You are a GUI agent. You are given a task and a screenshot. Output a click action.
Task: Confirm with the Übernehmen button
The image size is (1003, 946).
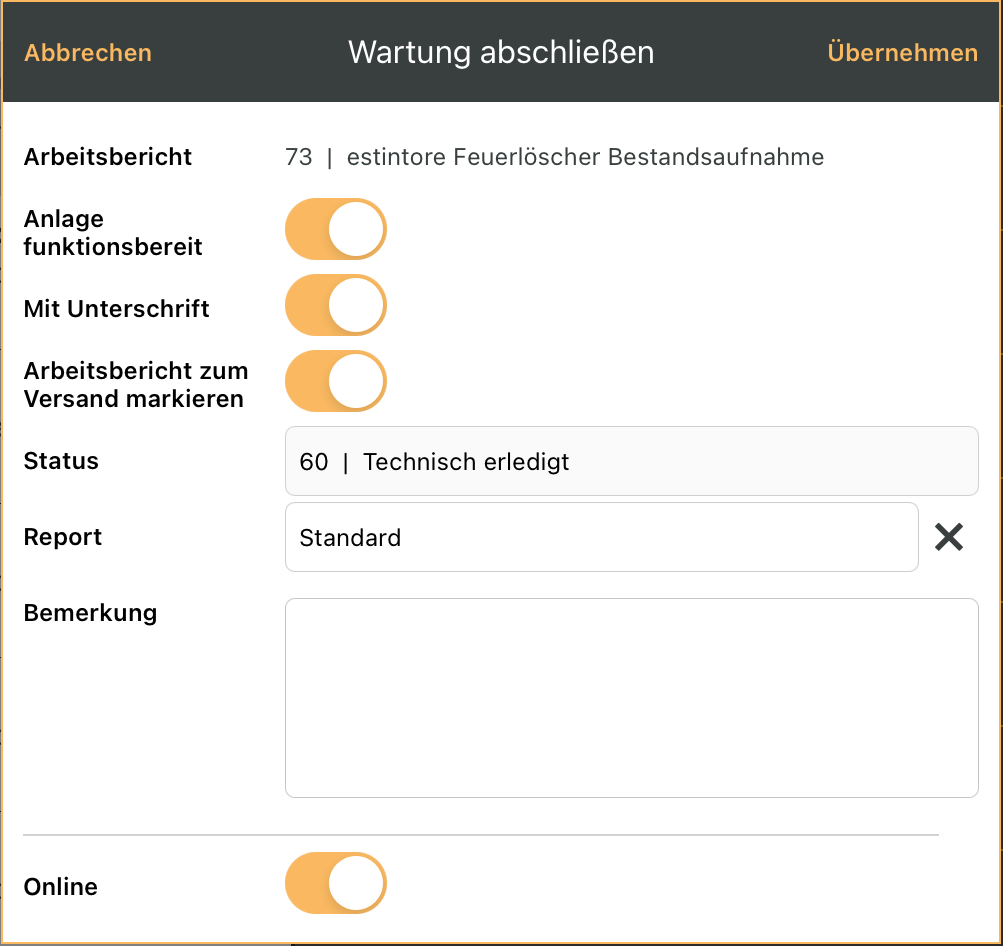coord(903,52)
